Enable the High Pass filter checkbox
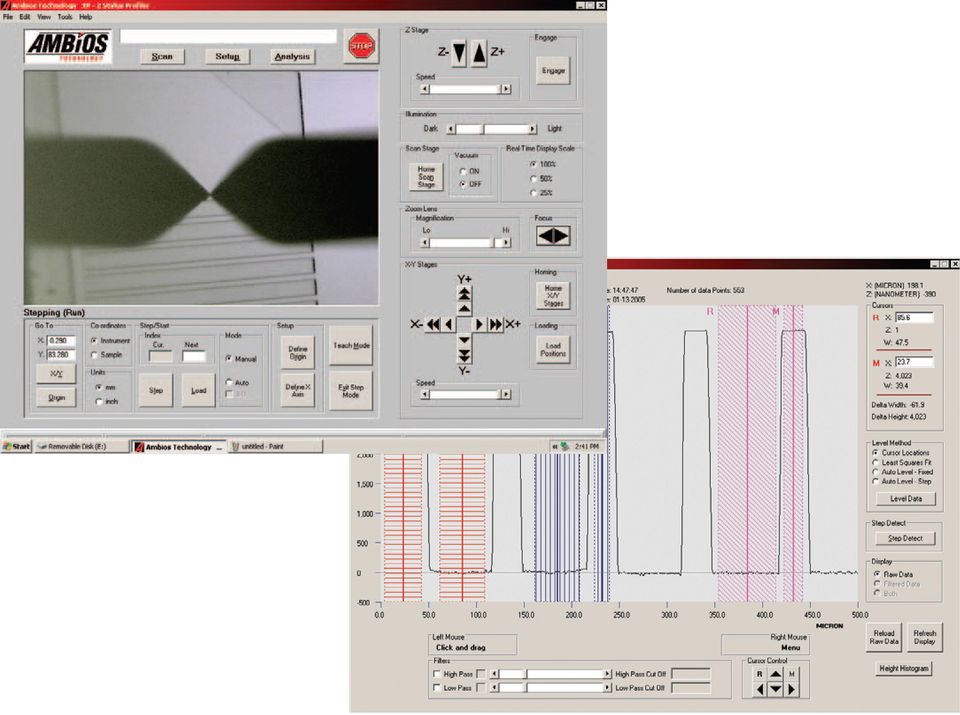The image size is (960, 715). click(437, 674)
